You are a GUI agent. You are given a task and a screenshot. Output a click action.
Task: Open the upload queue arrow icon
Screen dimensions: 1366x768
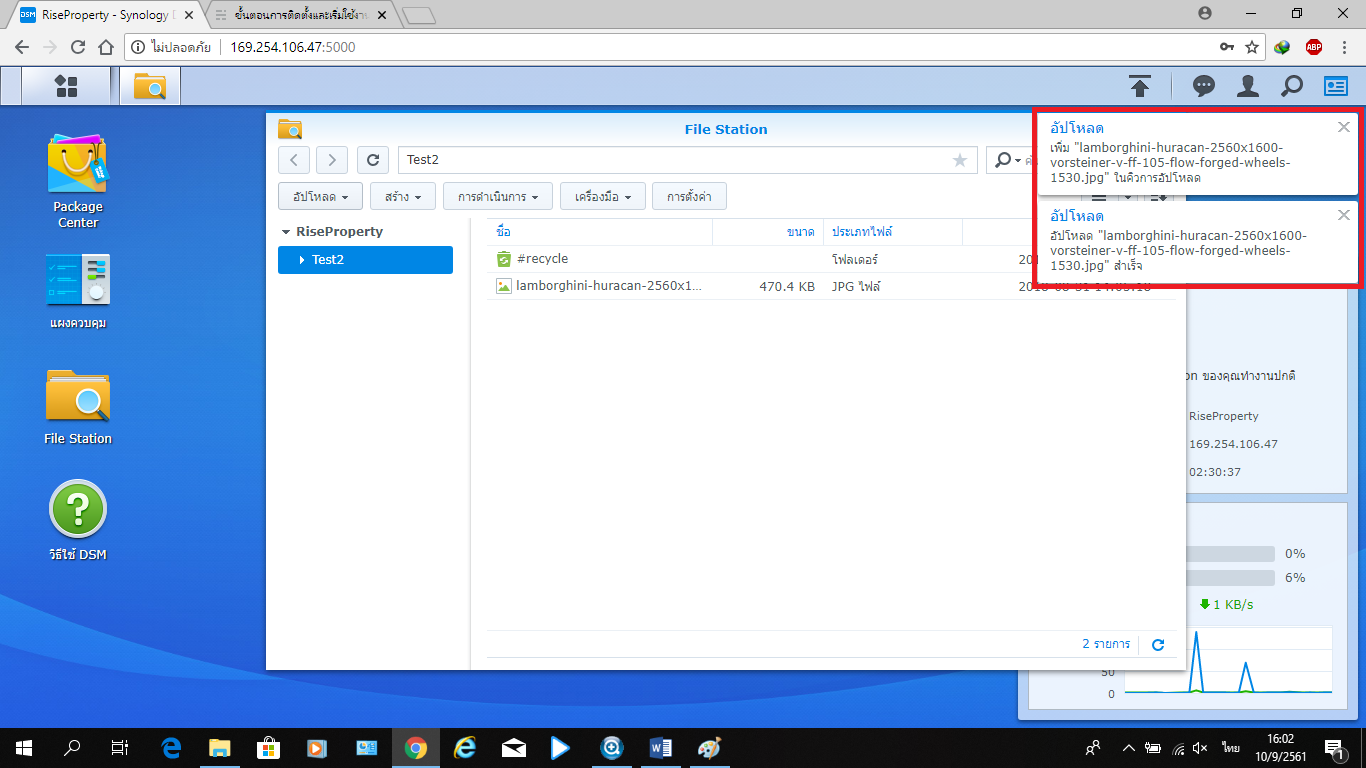click(1139, 86)
